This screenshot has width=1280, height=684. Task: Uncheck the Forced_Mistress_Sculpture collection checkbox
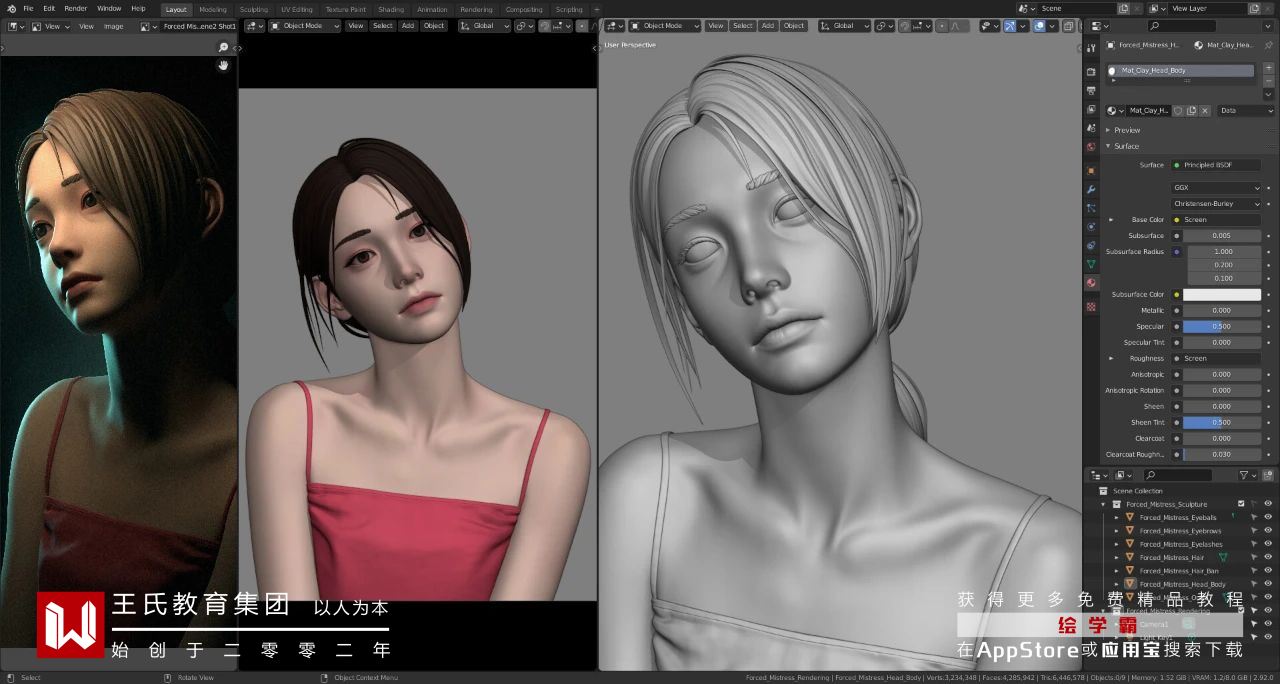tap(1241, 504)
